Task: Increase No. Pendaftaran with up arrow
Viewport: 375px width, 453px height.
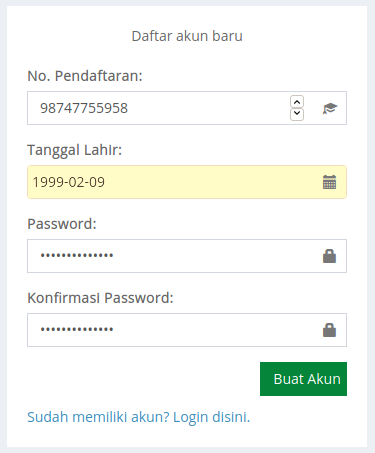Action: (297, 102)
